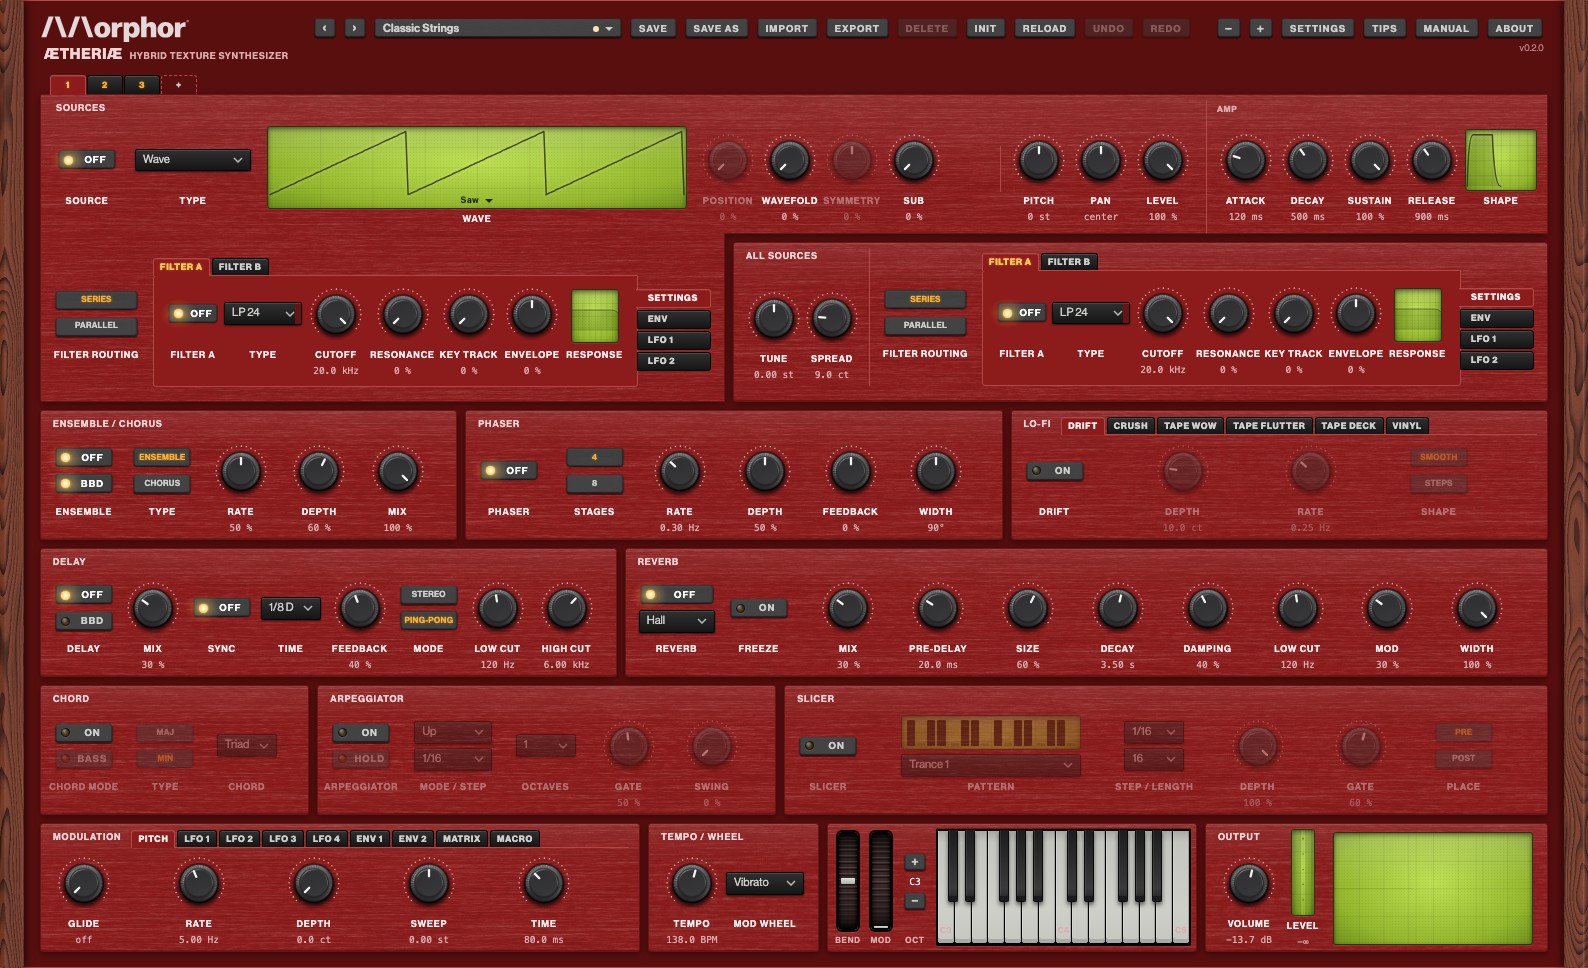Click the minus zoom button beside Settings

tap(1229, 28)
